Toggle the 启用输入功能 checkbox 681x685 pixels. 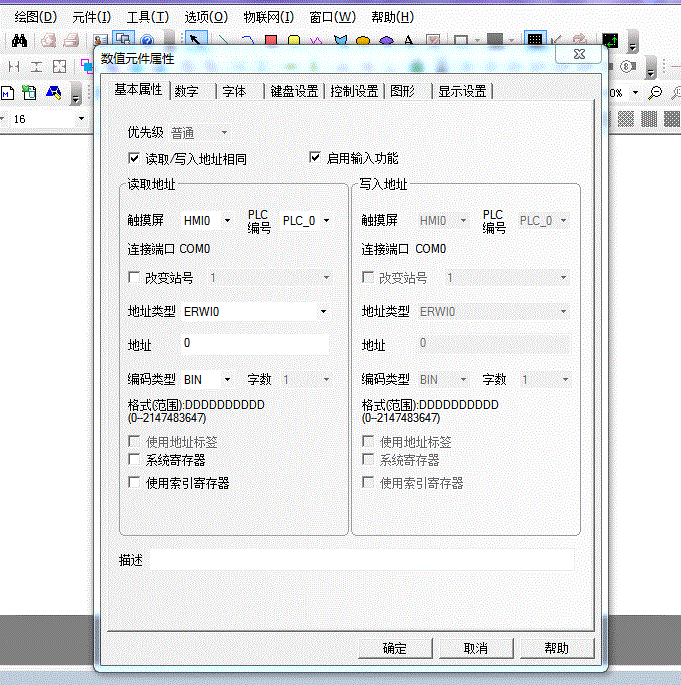click(315, 158)
